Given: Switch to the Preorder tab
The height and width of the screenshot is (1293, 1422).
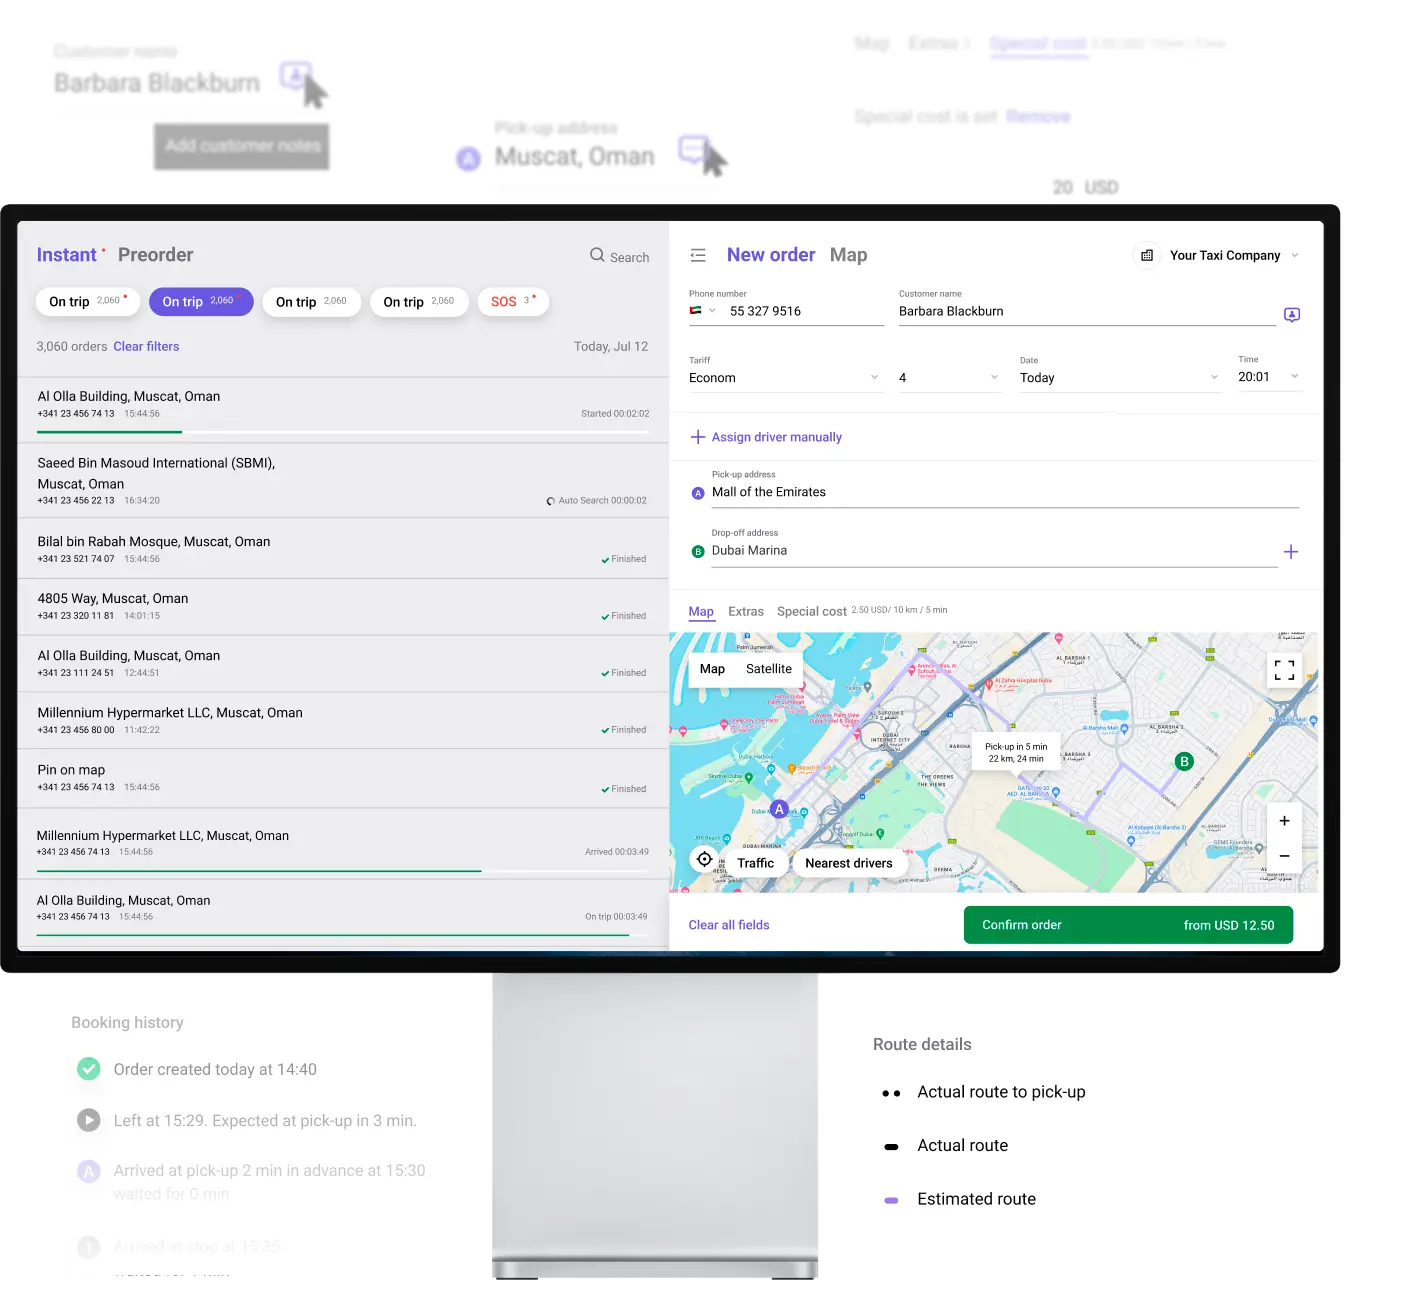Looking at the screenshot, I should [155, 255].
